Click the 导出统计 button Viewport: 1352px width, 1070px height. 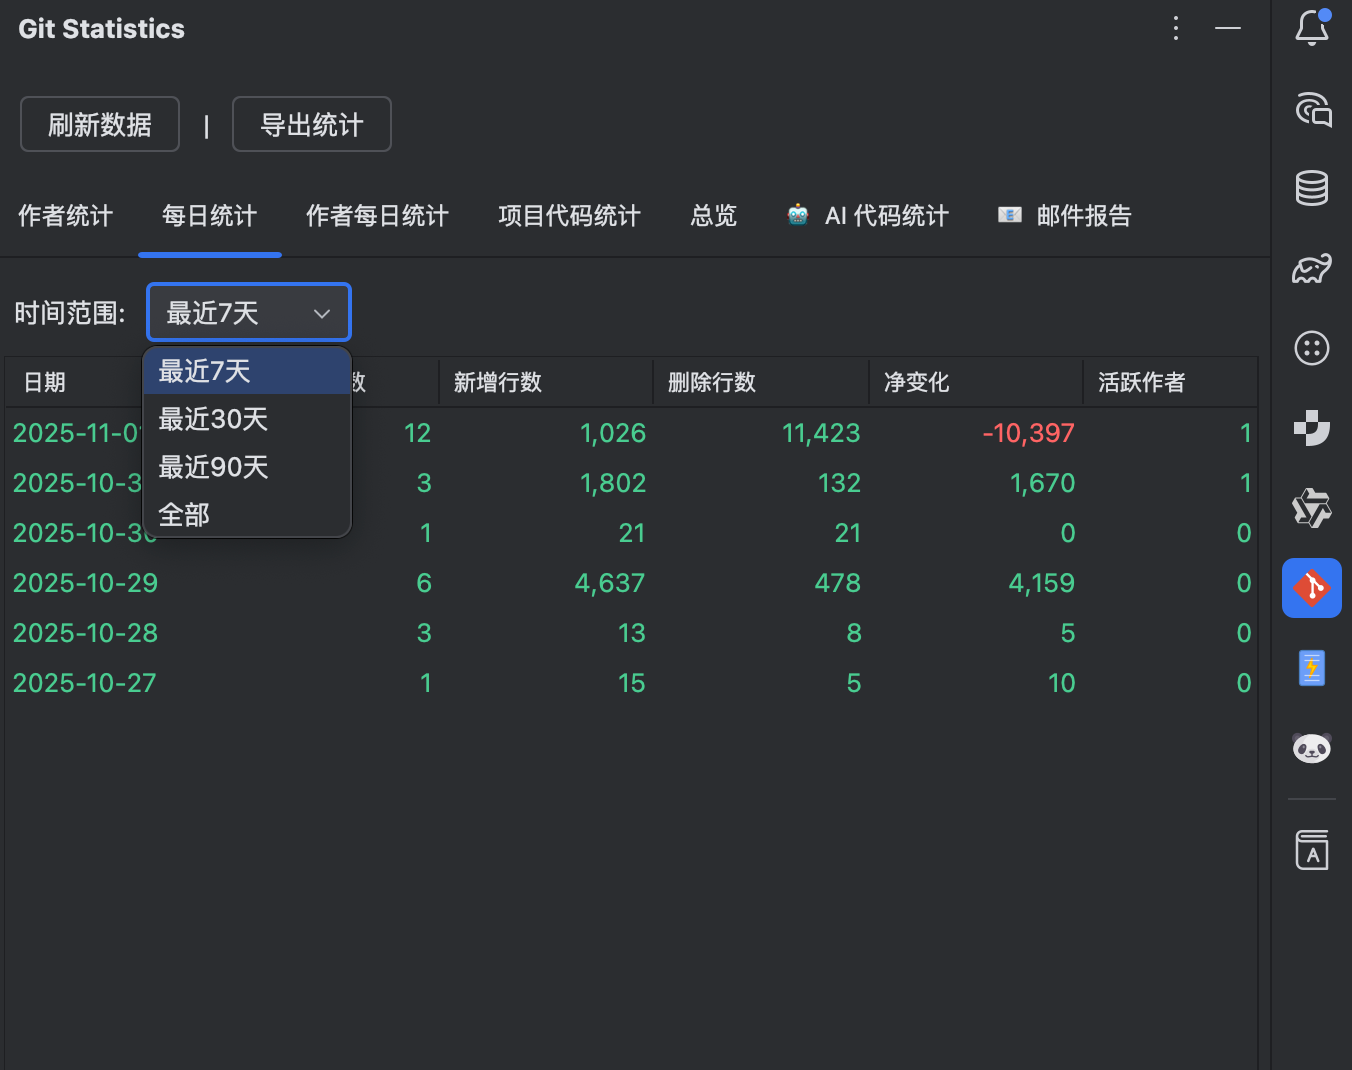pyautogui.click(x=311, y=123)
